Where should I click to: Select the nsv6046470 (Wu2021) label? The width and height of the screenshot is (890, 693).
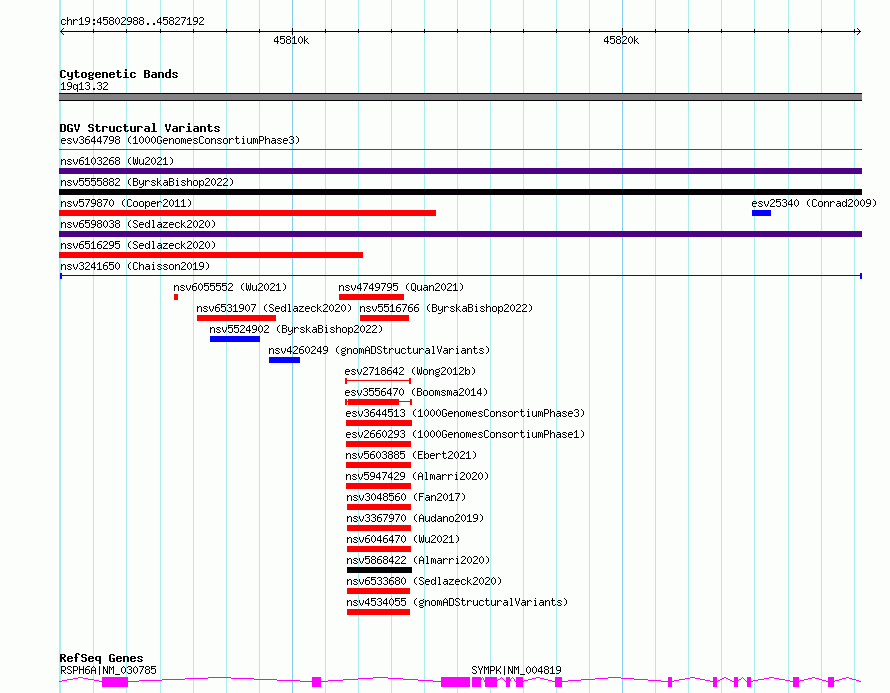coord(404,539)
